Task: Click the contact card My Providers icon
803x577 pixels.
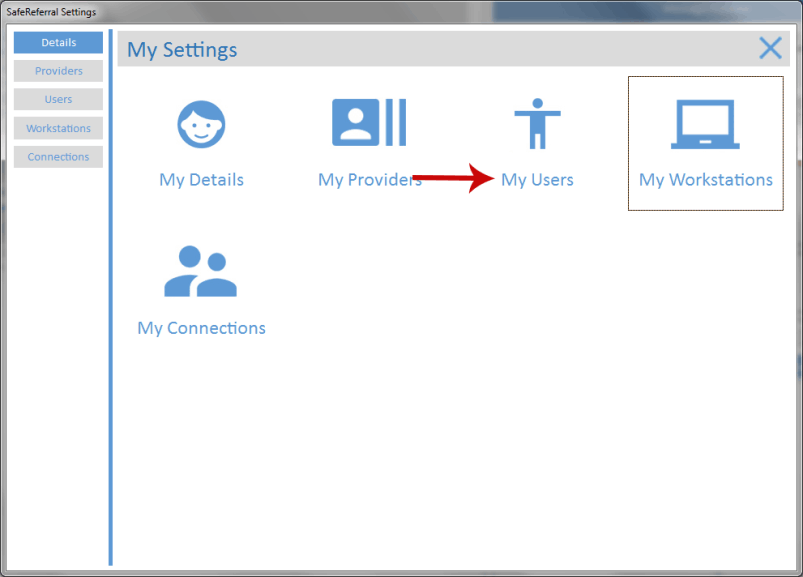Action: (369, 123)
